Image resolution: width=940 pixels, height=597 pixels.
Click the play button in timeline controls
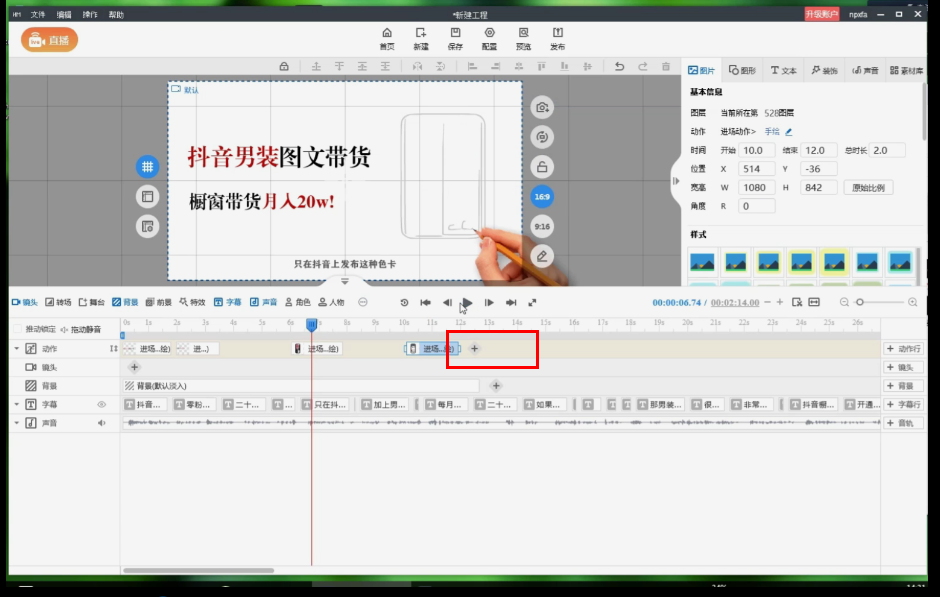(467, 302)
